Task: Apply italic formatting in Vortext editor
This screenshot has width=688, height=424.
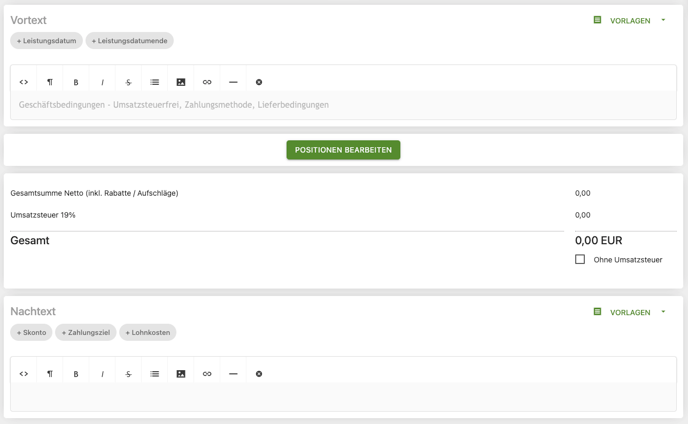Action: 102,82
